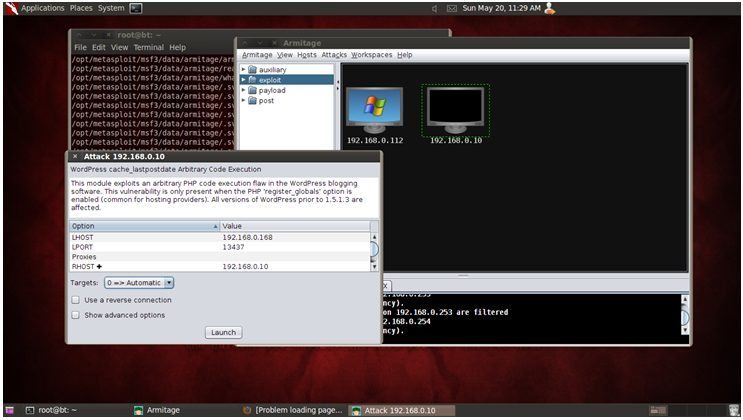This screenshot has width=743, height=420.
Task: Click the workspace switcher in bottom panel
Action: 658,411
